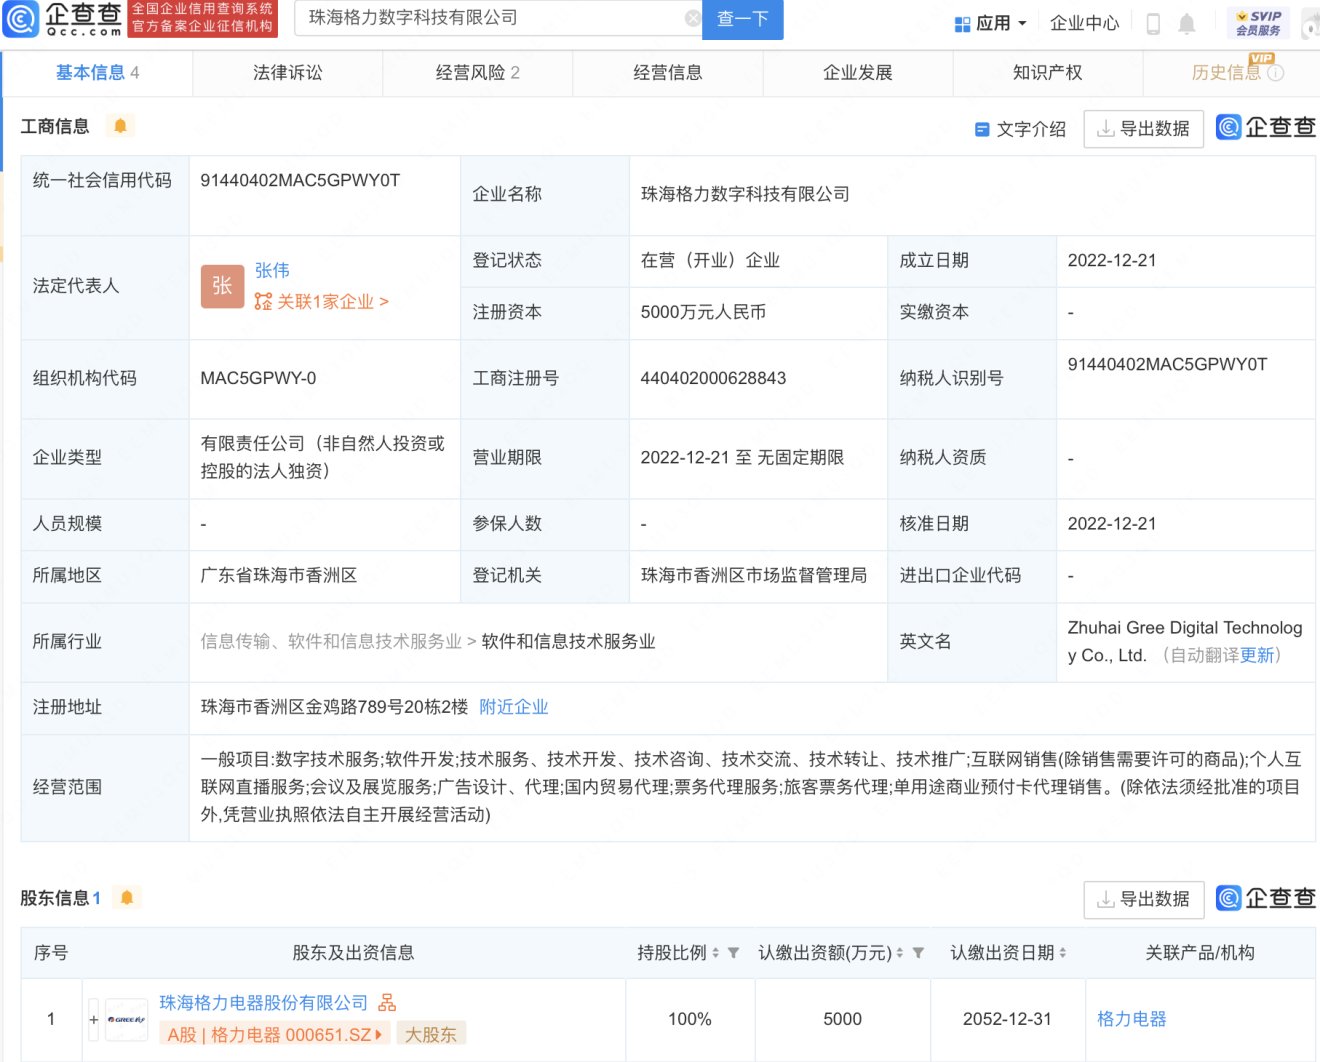
Task: Click the 企查查 logo in the header
Action: [63, 18]
